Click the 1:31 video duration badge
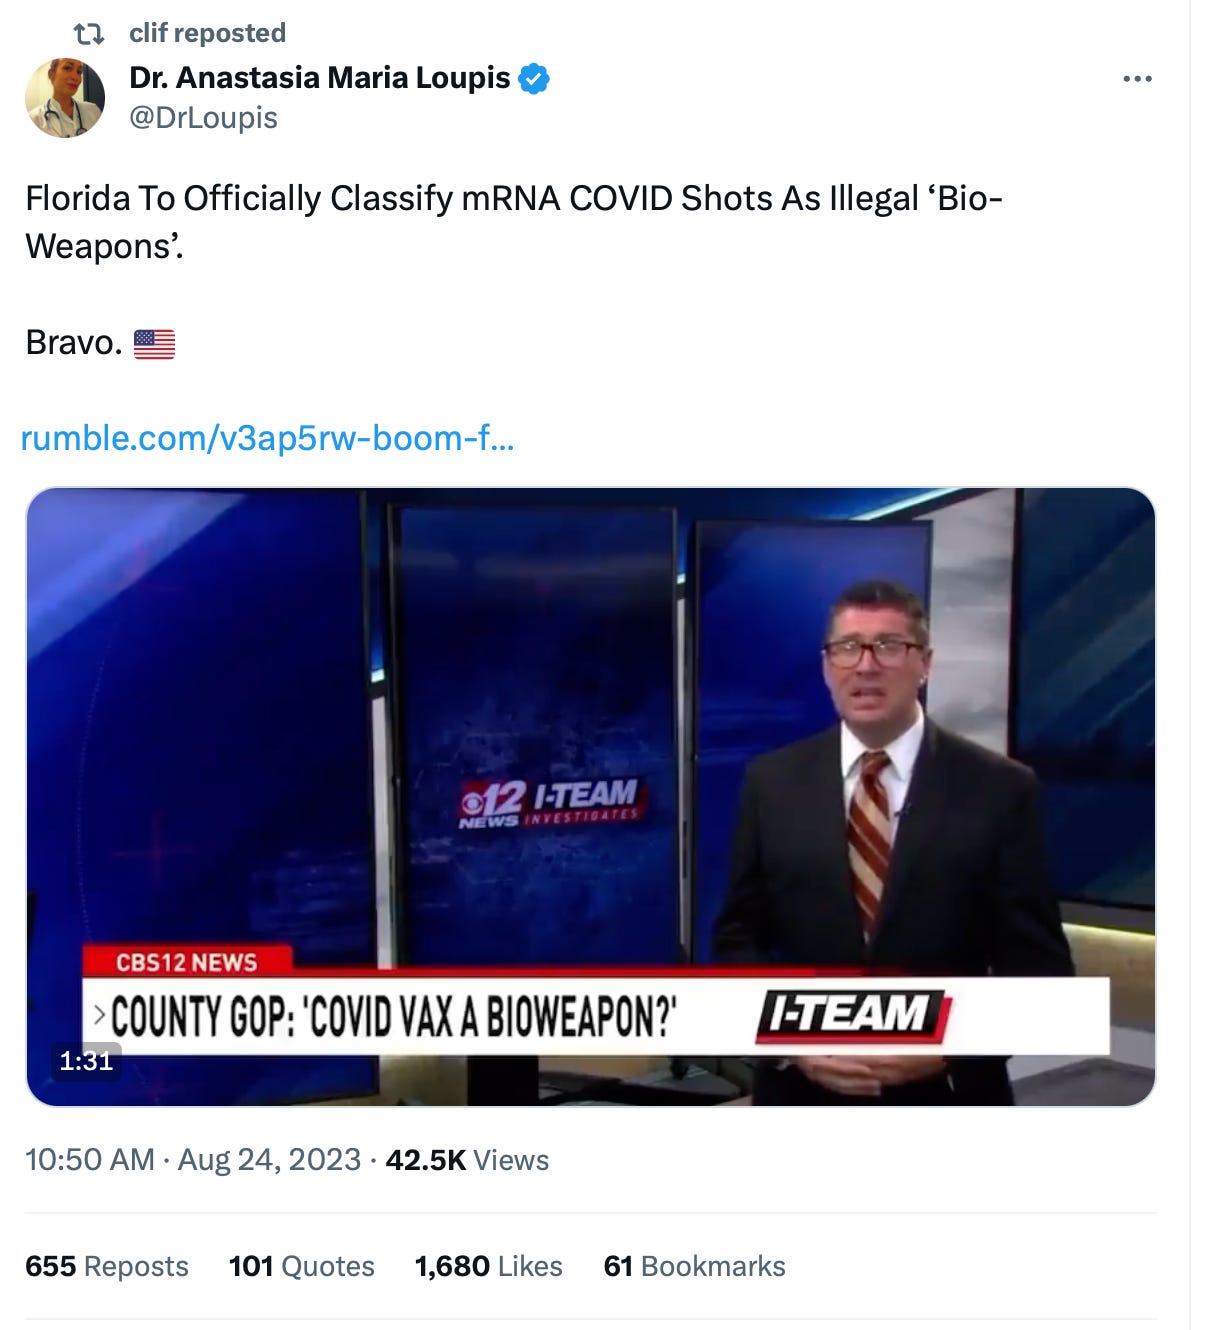 pos(86,1060)
